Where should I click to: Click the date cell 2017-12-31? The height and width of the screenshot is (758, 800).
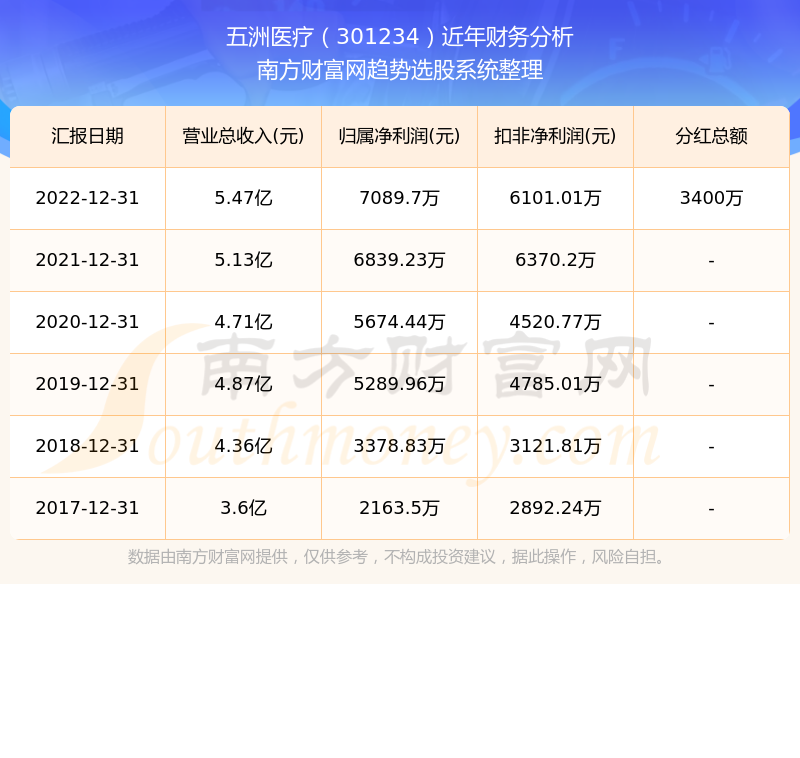pyautogui.click(x=87, y=509)
